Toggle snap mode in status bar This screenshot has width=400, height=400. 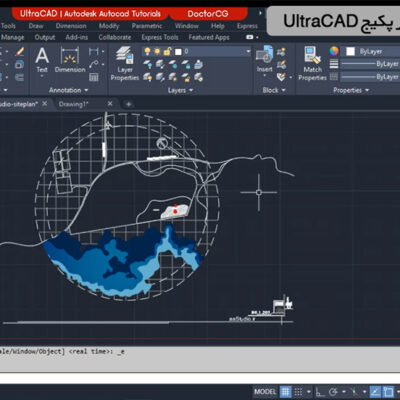(x=298, y=392)
